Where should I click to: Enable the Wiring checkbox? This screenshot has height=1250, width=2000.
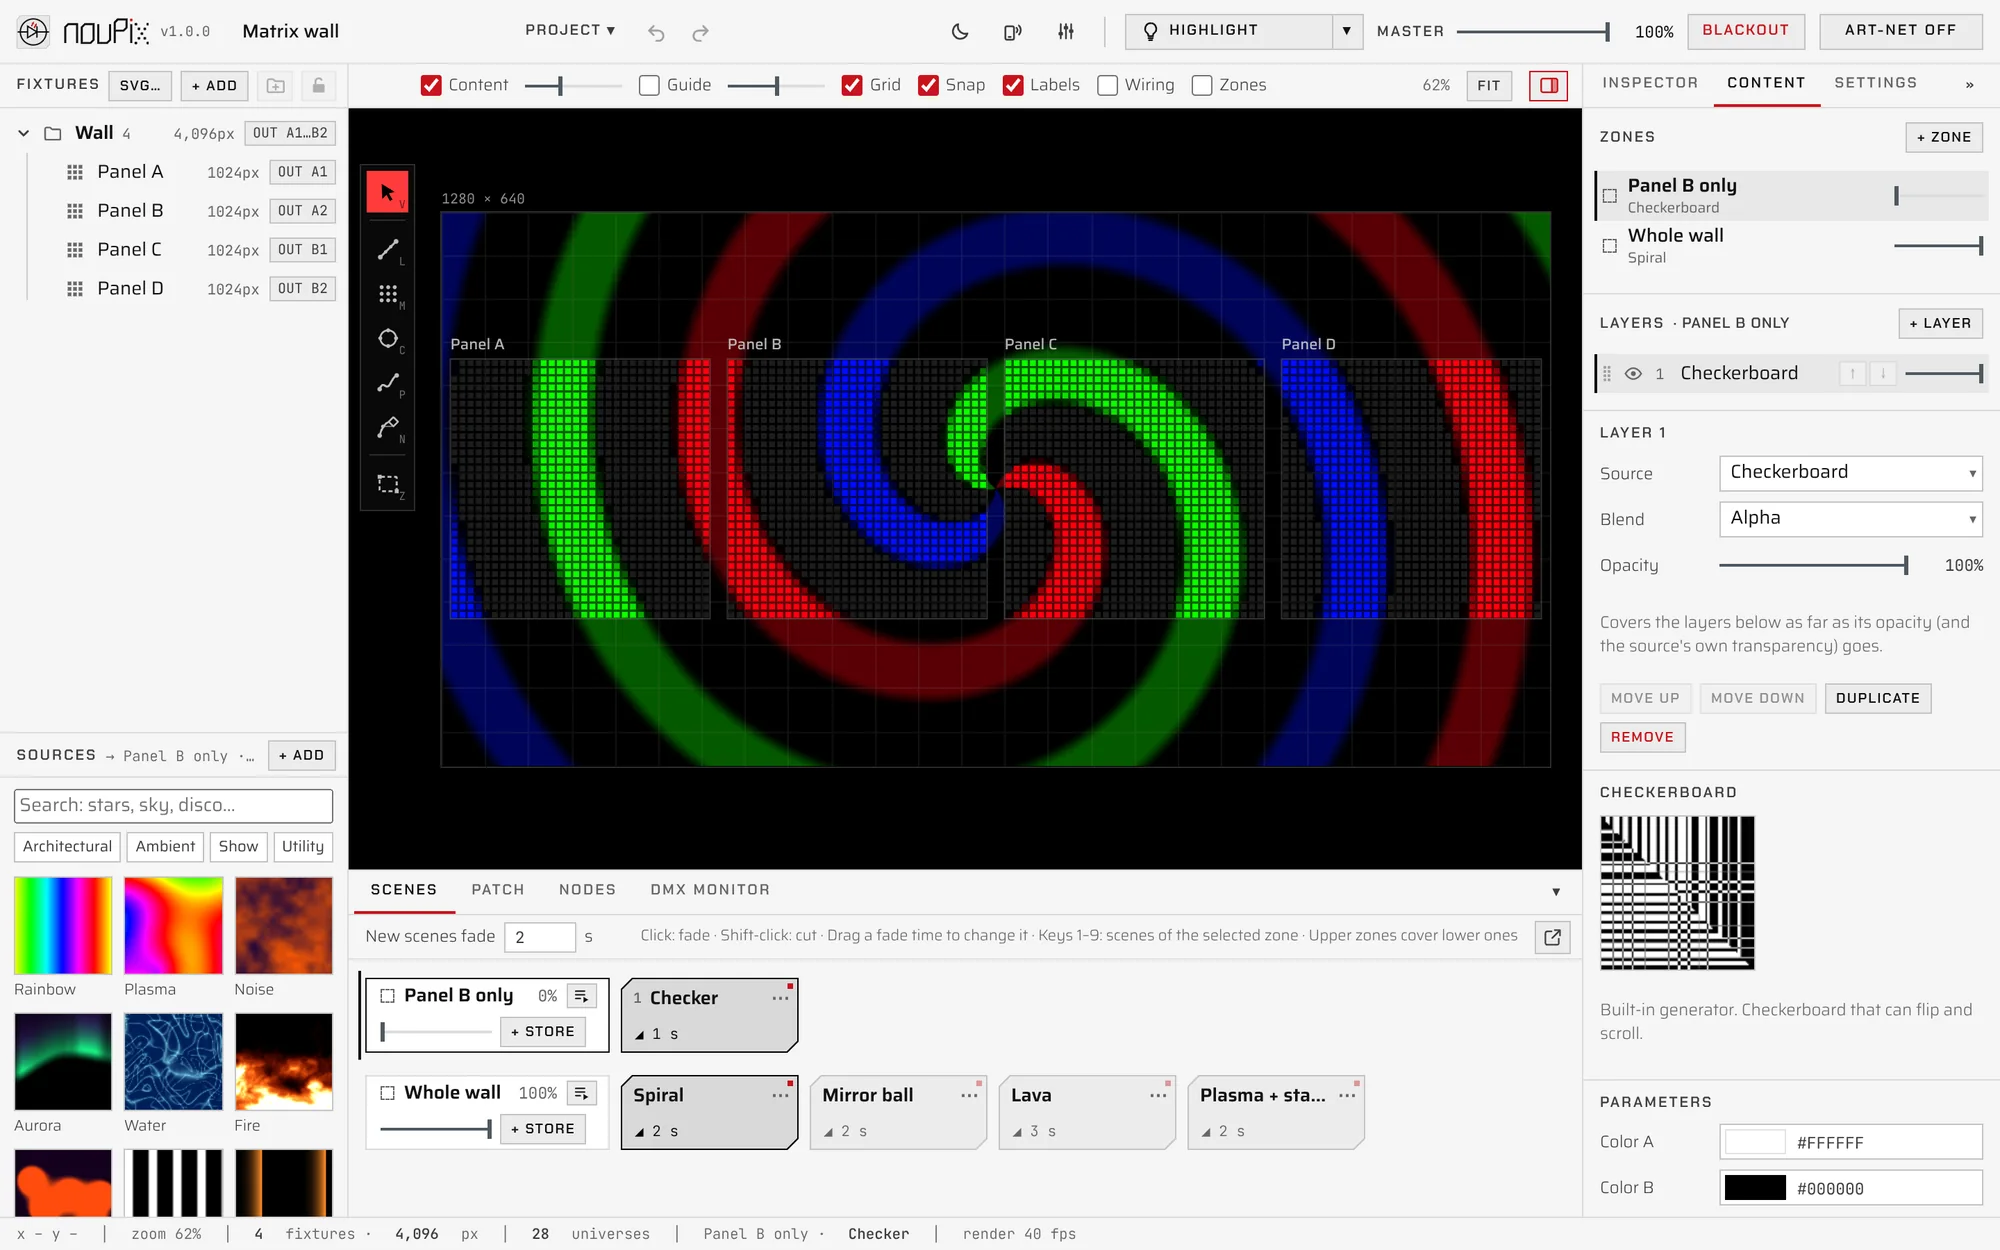pyautogui.click(x=1107, y=85)
